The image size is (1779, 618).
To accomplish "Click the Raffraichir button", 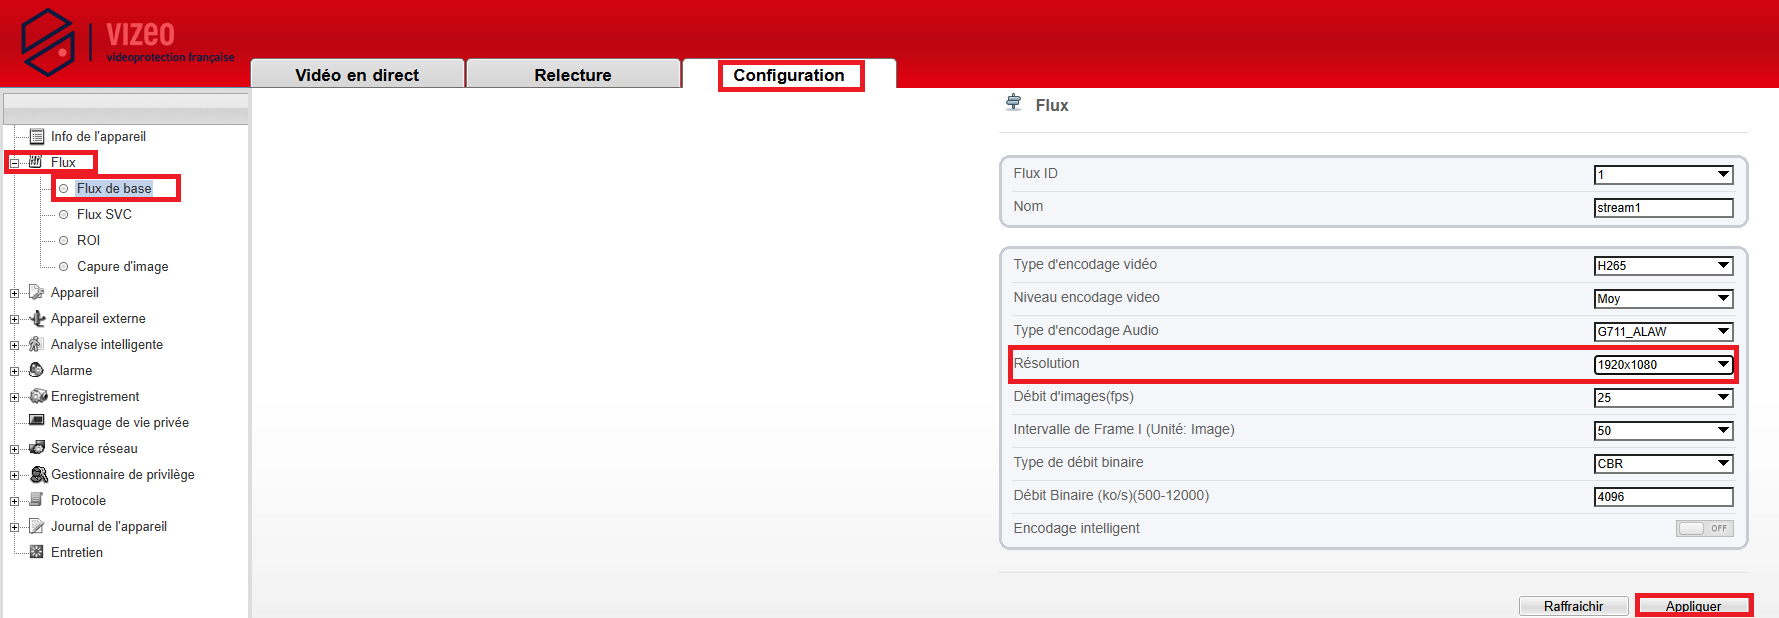I will [1573, 606].
